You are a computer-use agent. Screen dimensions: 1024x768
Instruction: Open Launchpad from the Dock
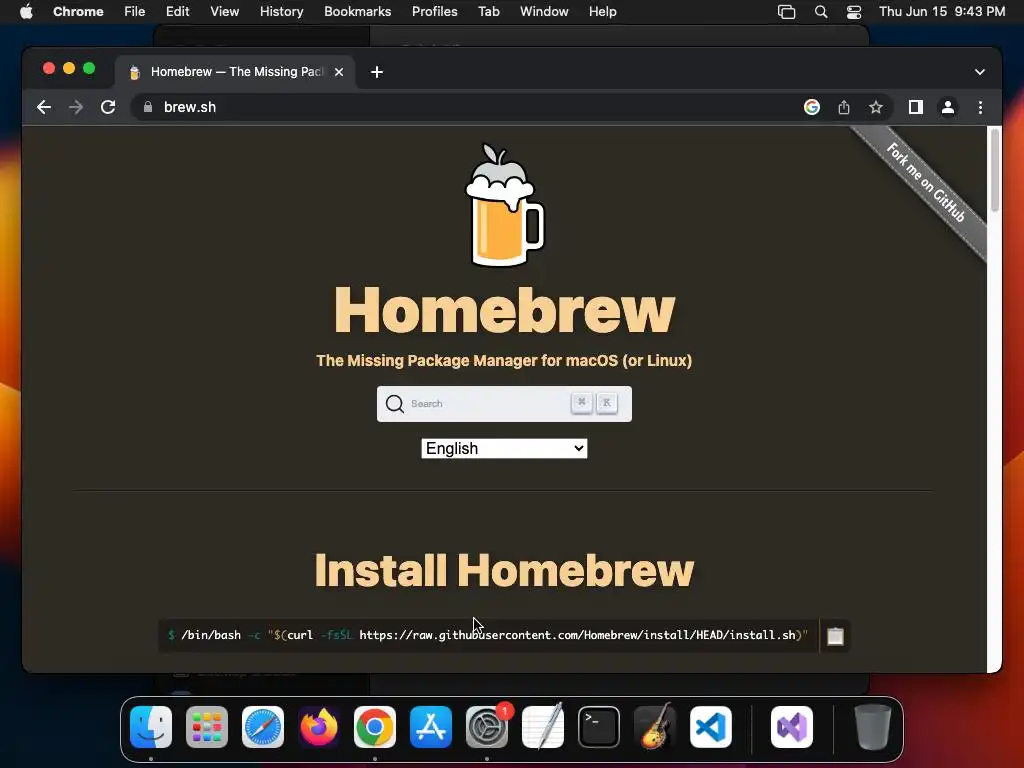click(x=207, y=727)
